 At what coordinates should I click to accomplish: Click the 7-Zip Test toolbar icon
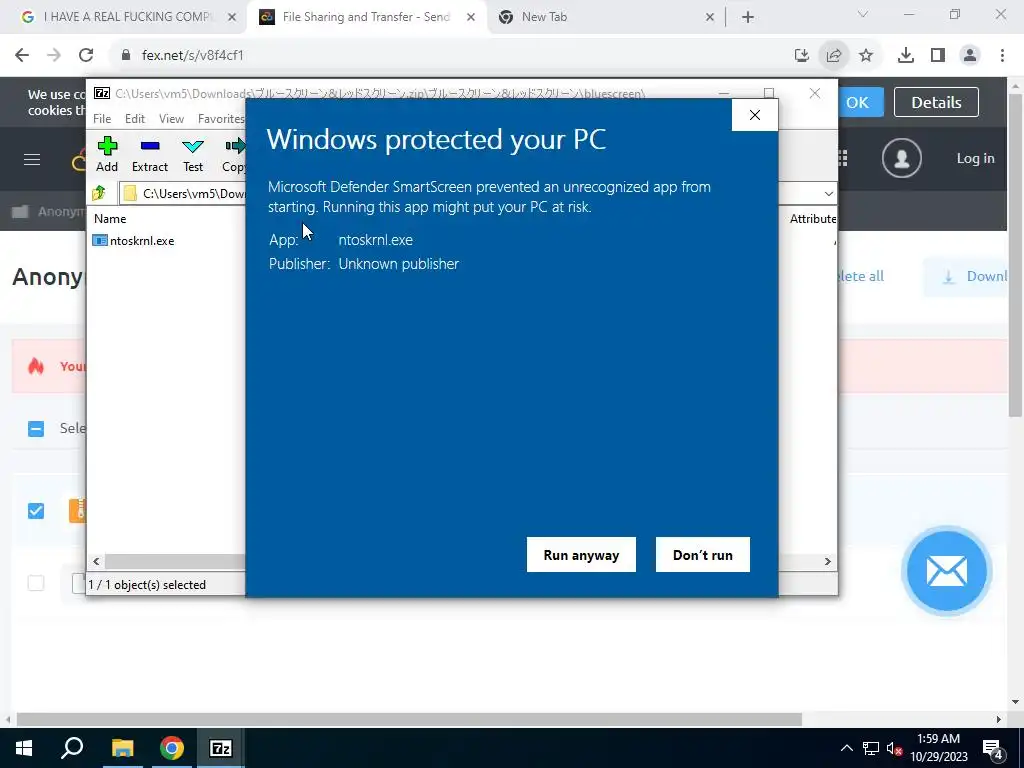click(x=193, y=155)
